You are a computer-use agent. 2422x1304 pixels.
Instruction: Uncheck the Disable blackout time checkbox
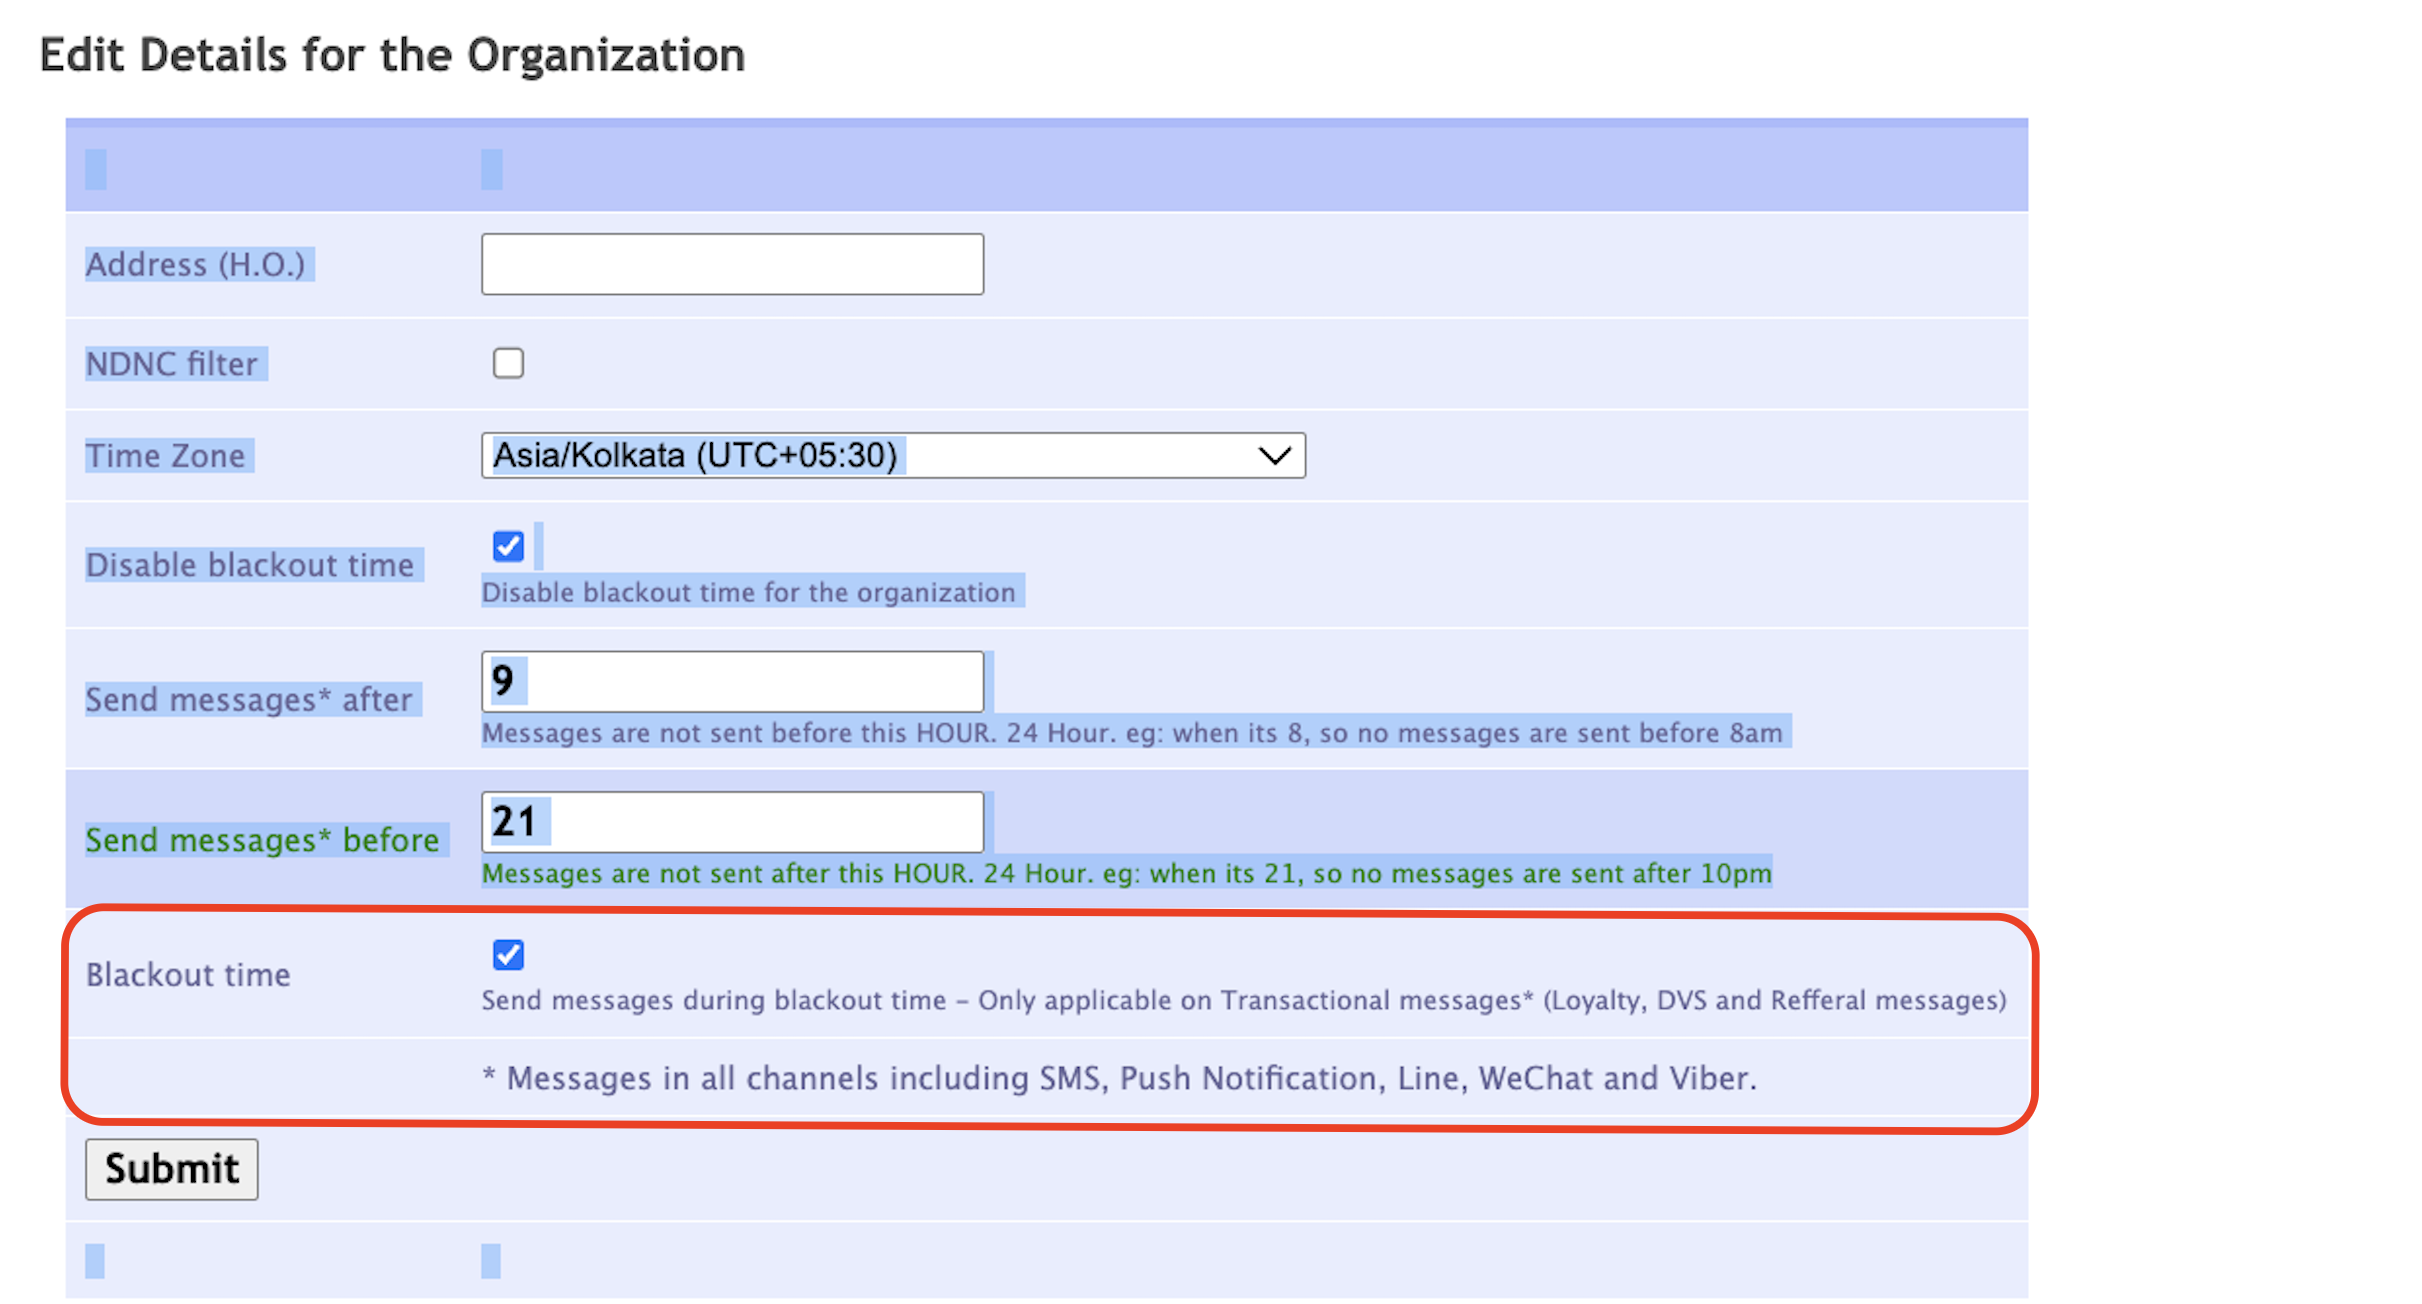508,546
